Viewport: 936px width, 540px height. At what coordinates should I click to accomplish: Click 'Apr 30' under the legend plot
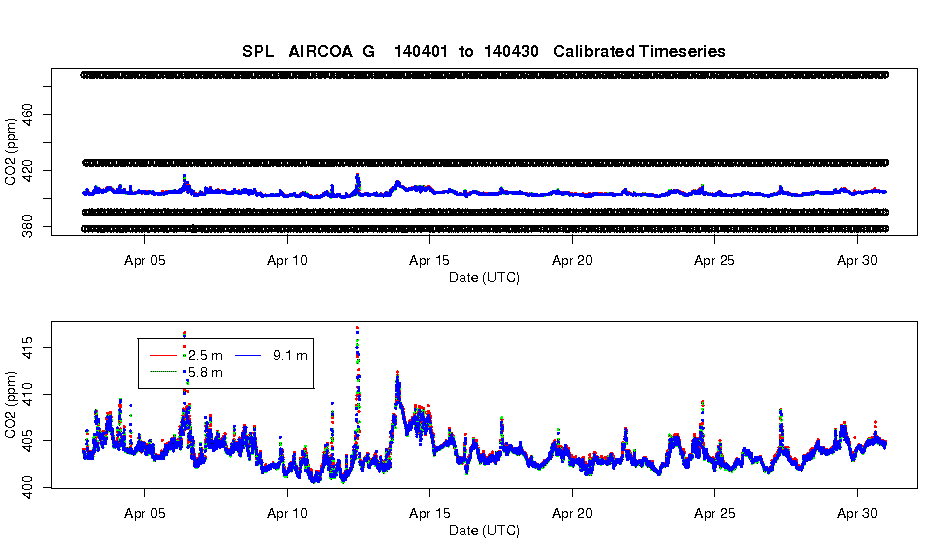[857, 514]
